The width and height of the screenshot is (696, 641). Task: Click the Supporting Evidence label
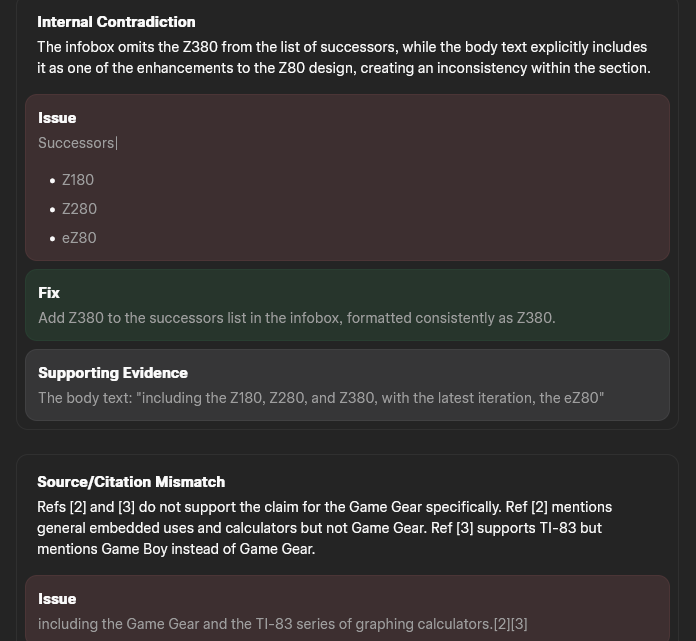[x=113, y=373]
